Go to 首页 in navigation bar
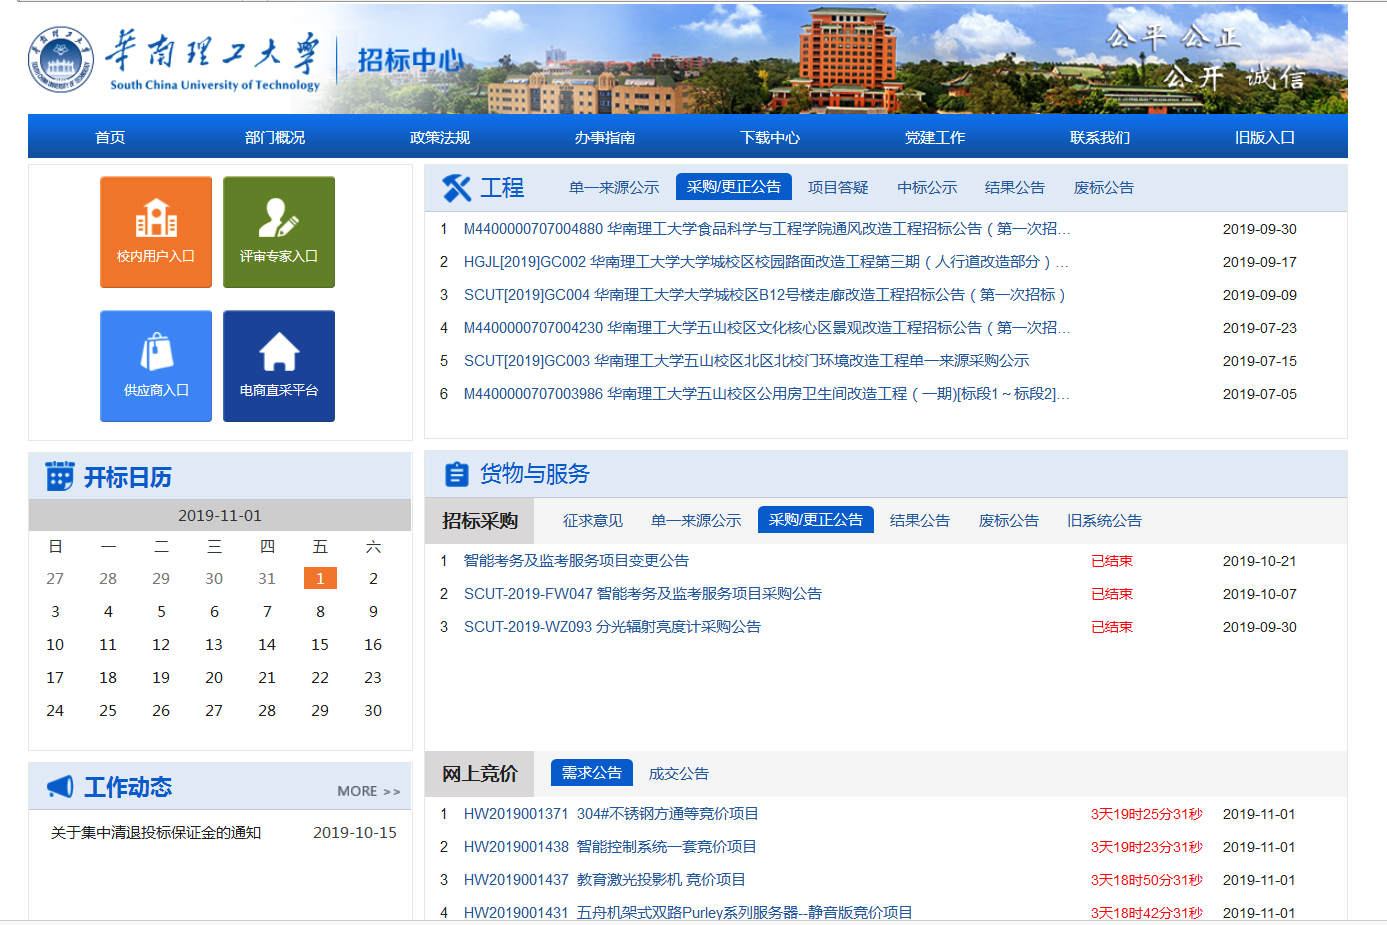The height and width of the screenshot is (925, 1387). tap(110, 137)
